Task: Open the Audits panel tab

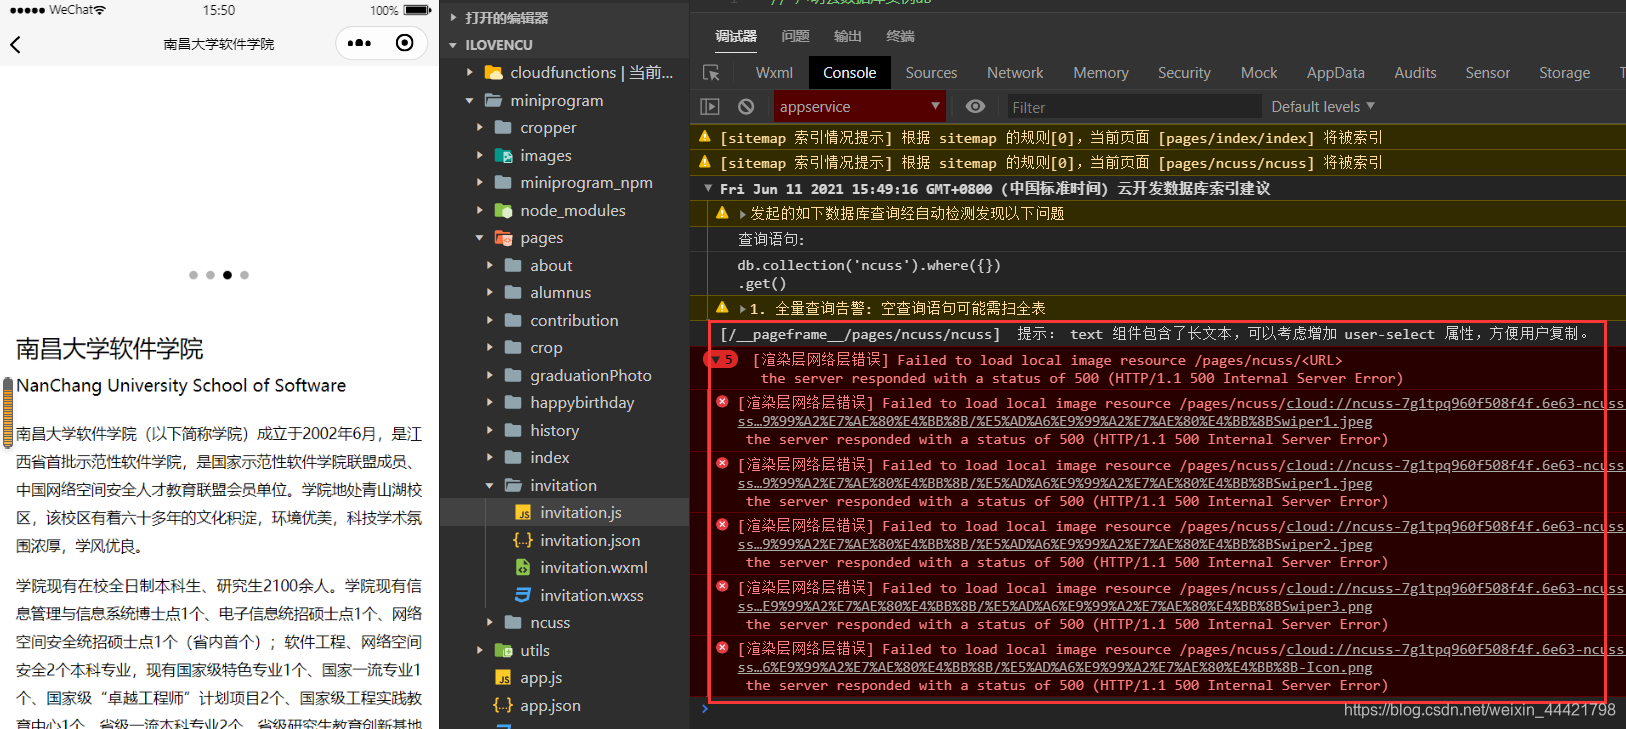Action: click(x=1415, y=73)
